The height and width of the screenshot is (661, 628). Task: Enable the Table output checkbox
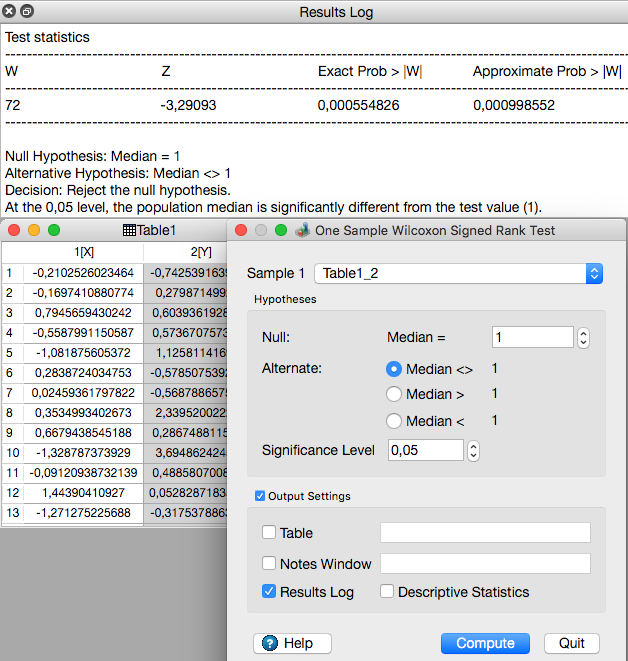(x=269, y=533)
